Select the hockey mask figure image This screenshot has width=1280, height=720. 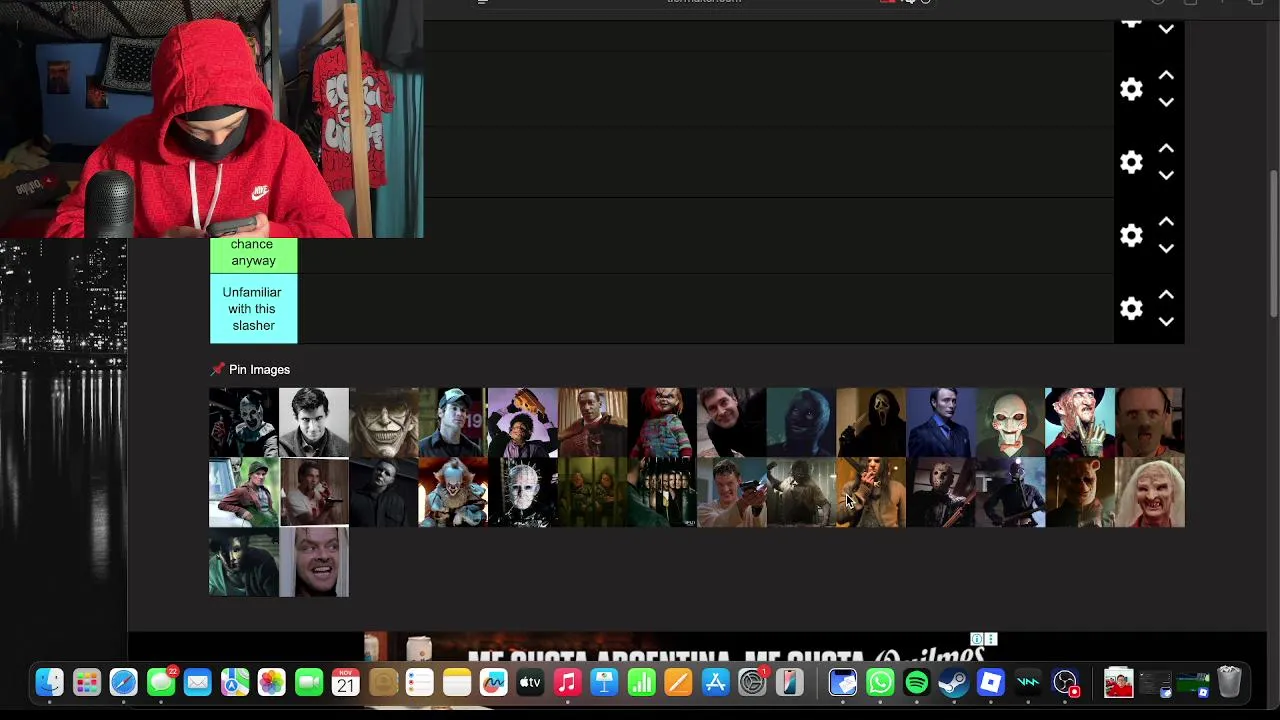pos(940,493)
